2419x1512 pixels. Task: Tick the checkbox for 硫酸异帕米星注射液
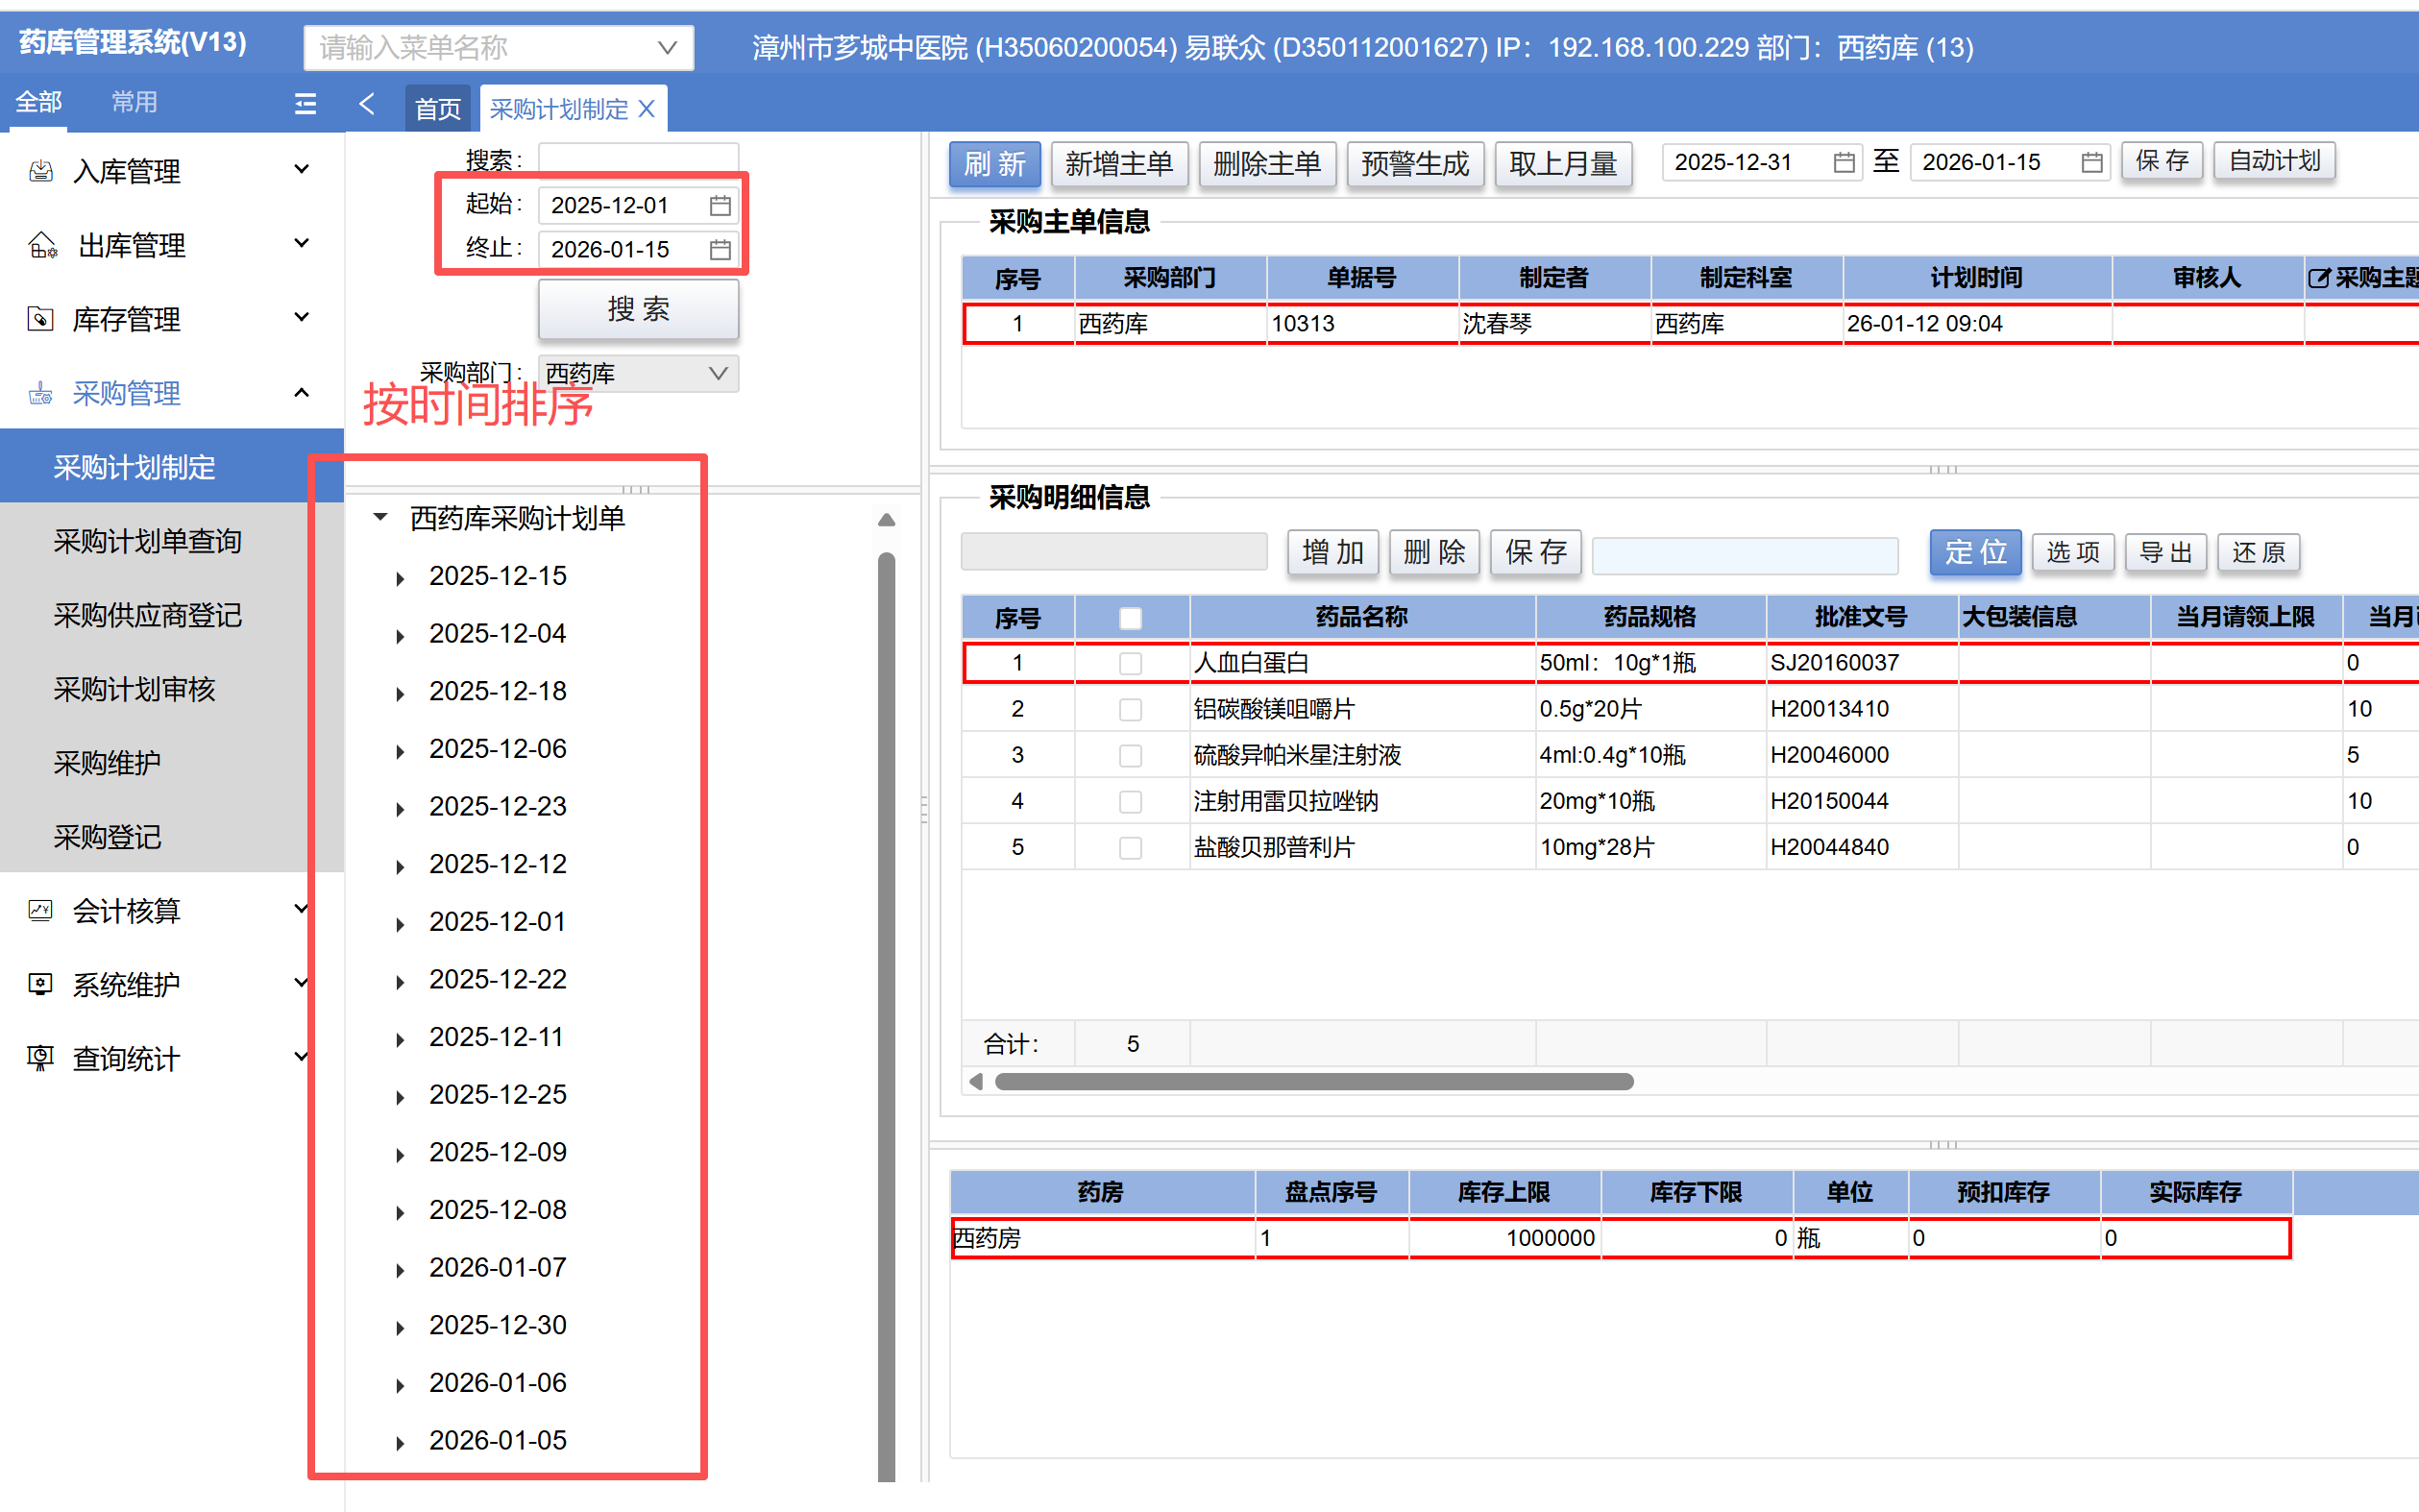pyautogui.click(x=1130, y=755)
